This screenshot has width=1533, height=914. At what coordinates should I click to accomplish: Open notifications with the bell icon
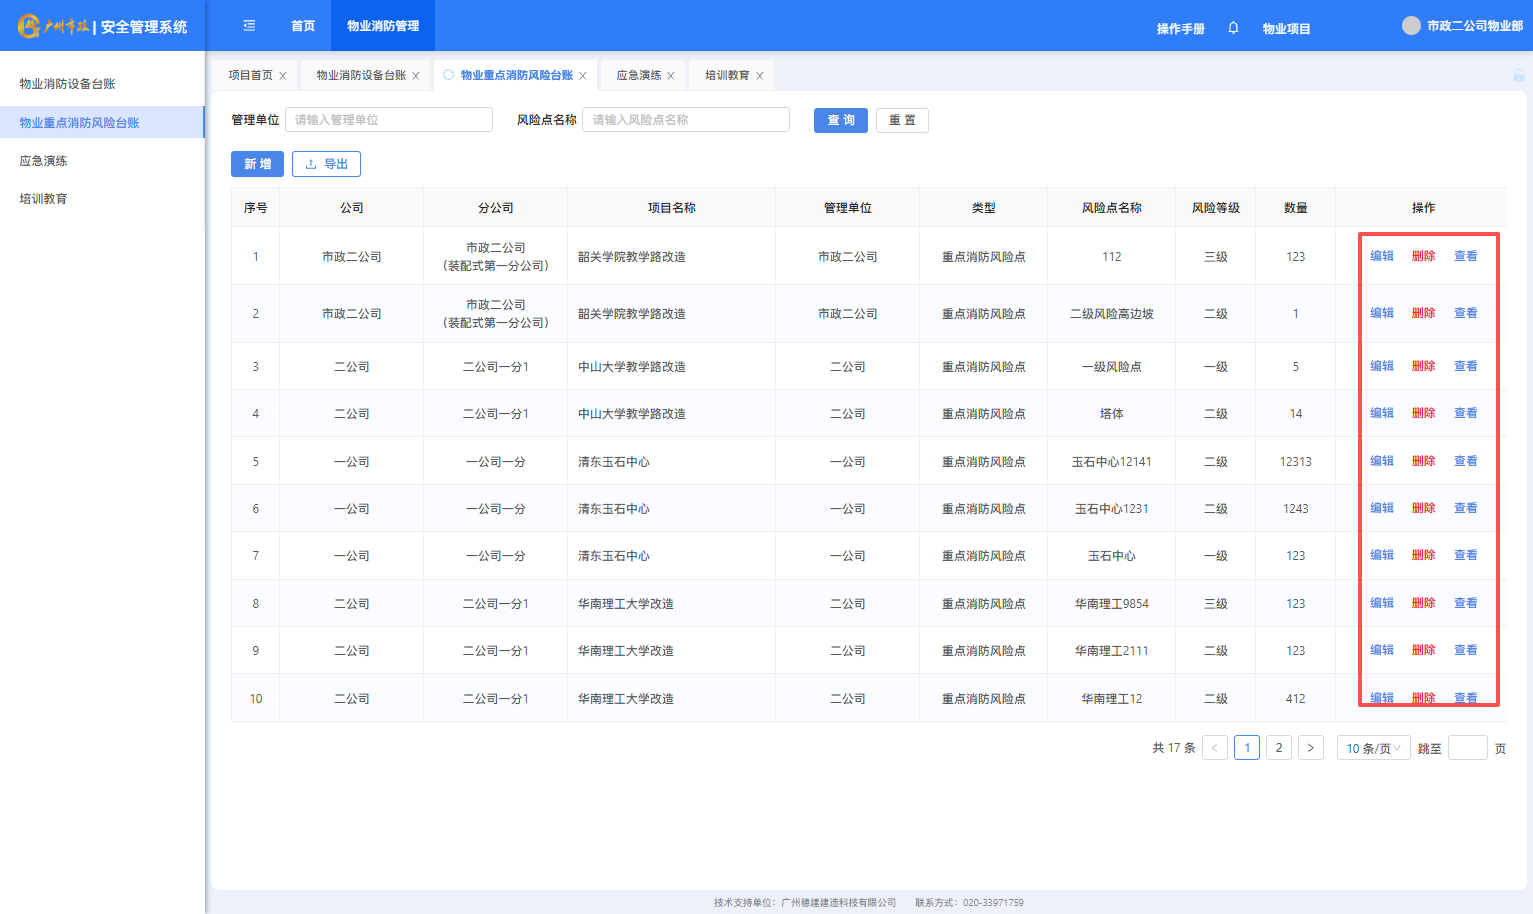(1233, 28)
